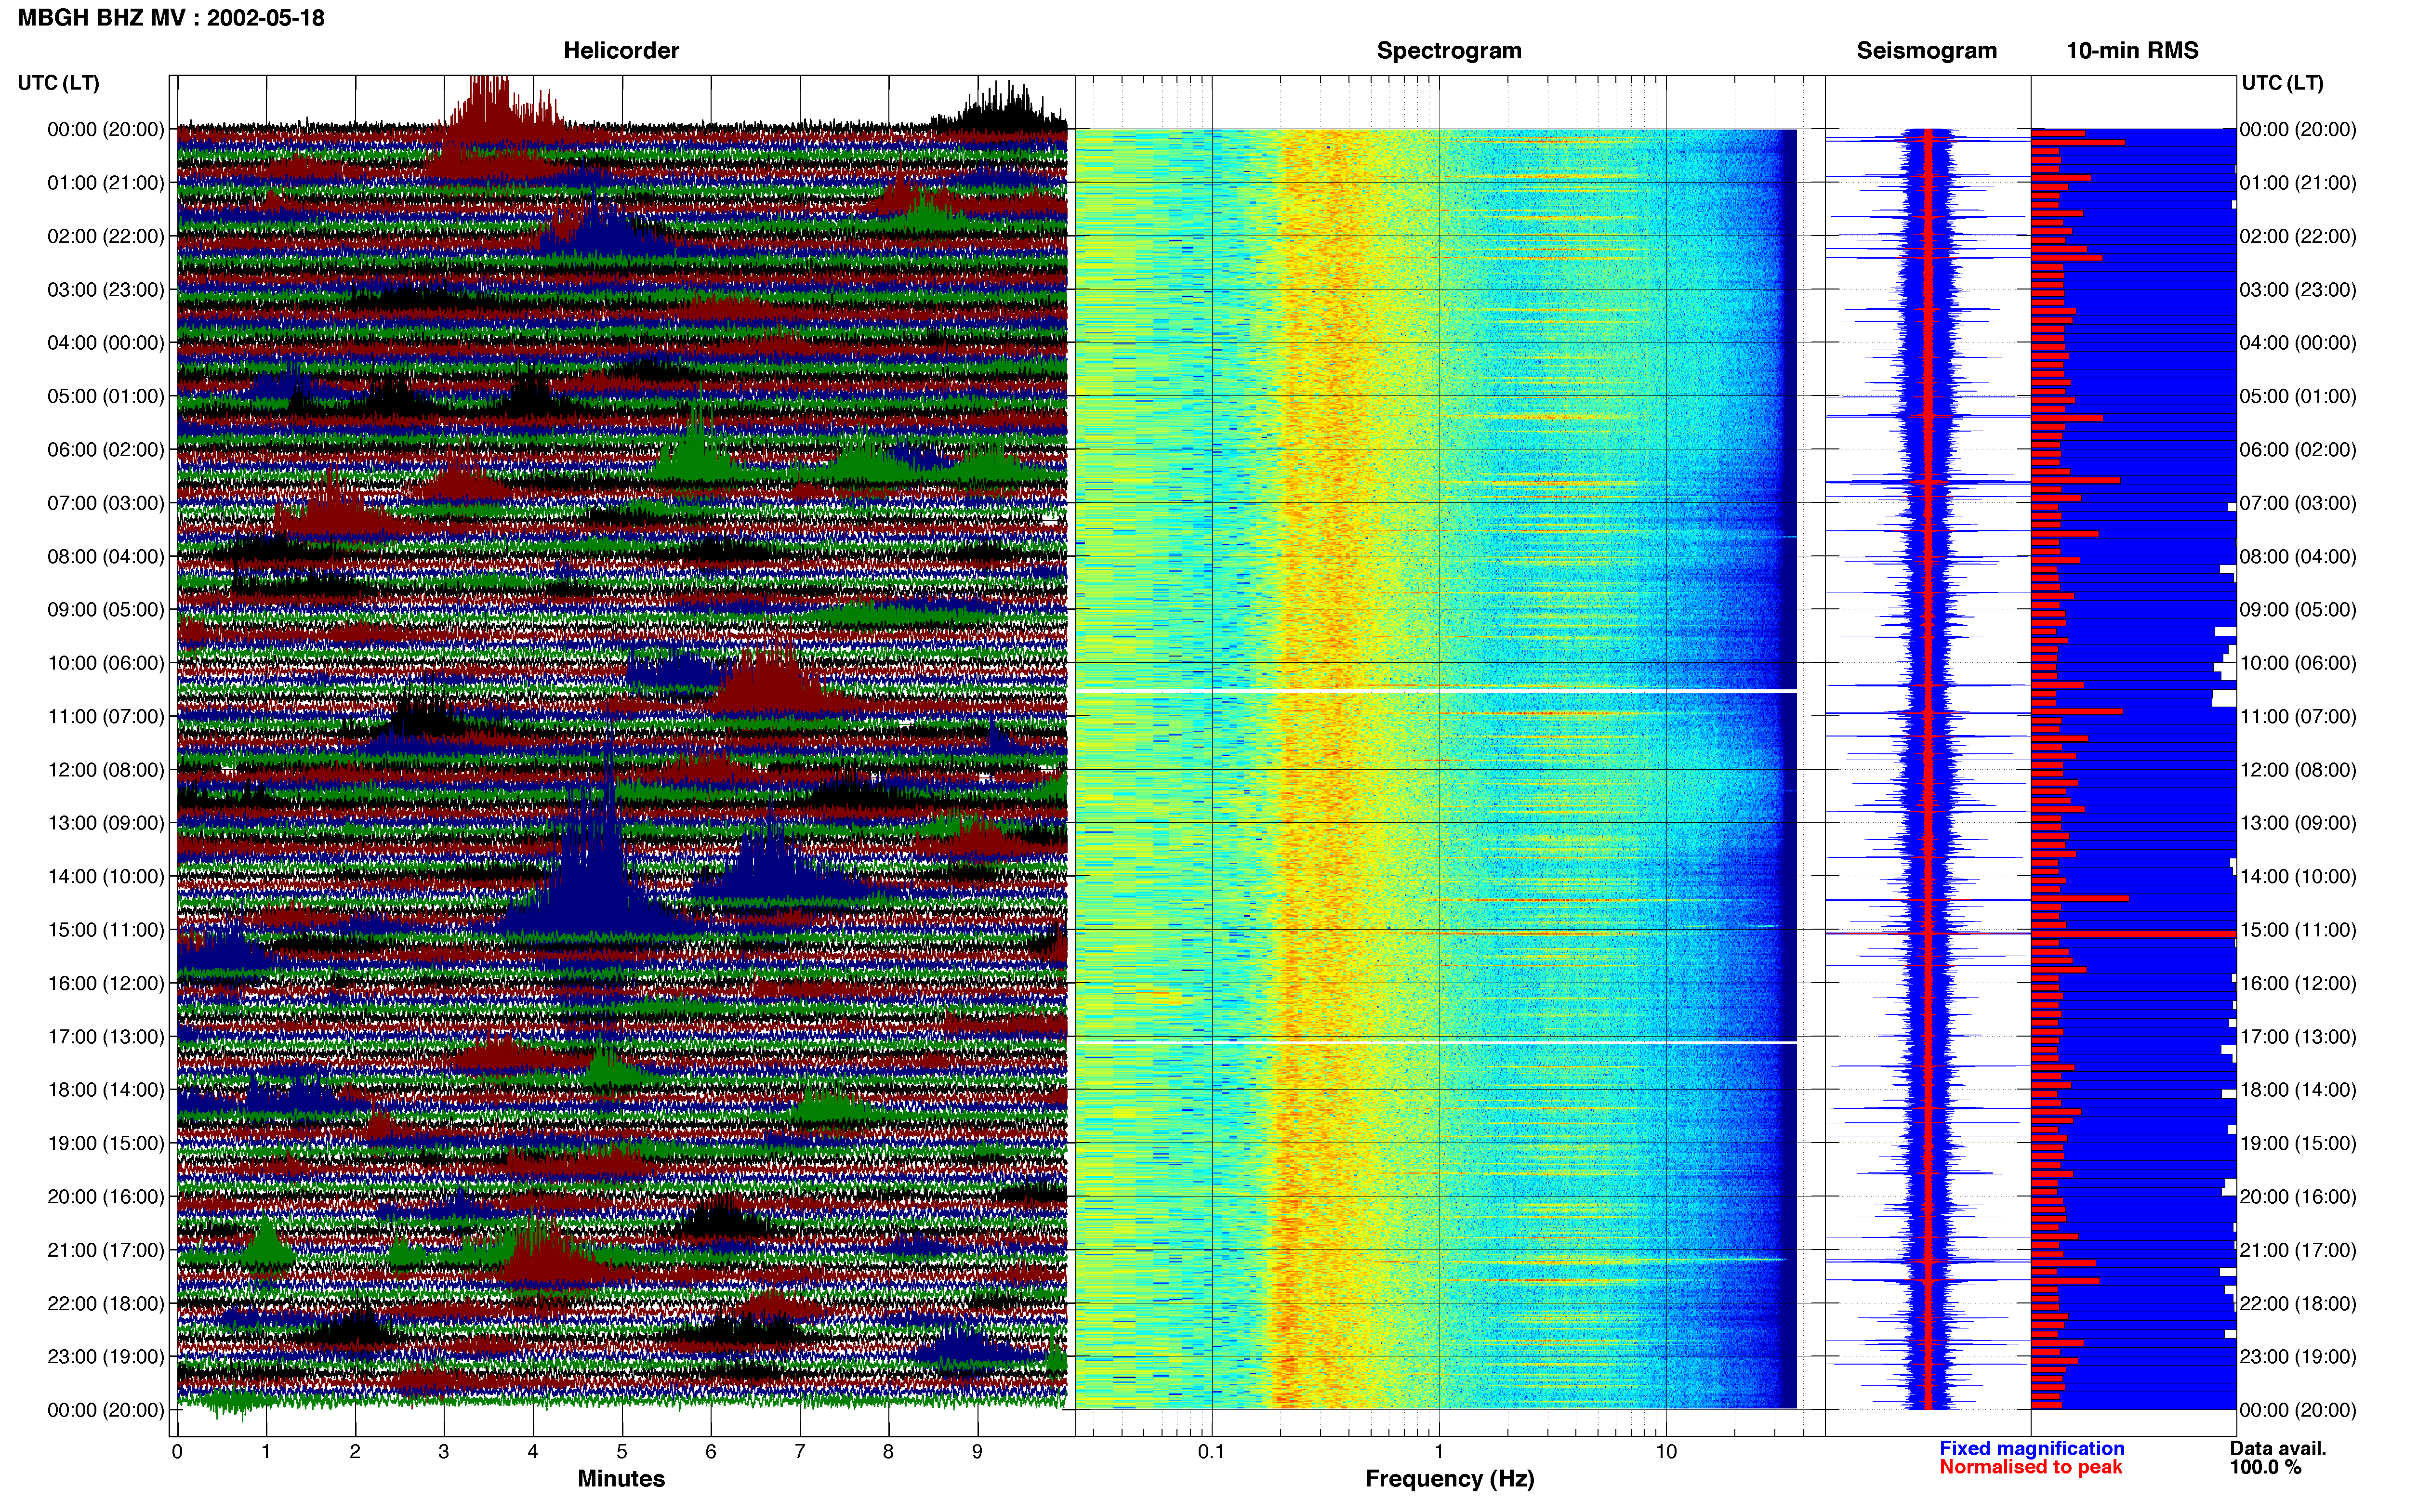Click the white data gap line in spectrogram near 17:00
2418x1512 pixels.
[1436, 1042]
